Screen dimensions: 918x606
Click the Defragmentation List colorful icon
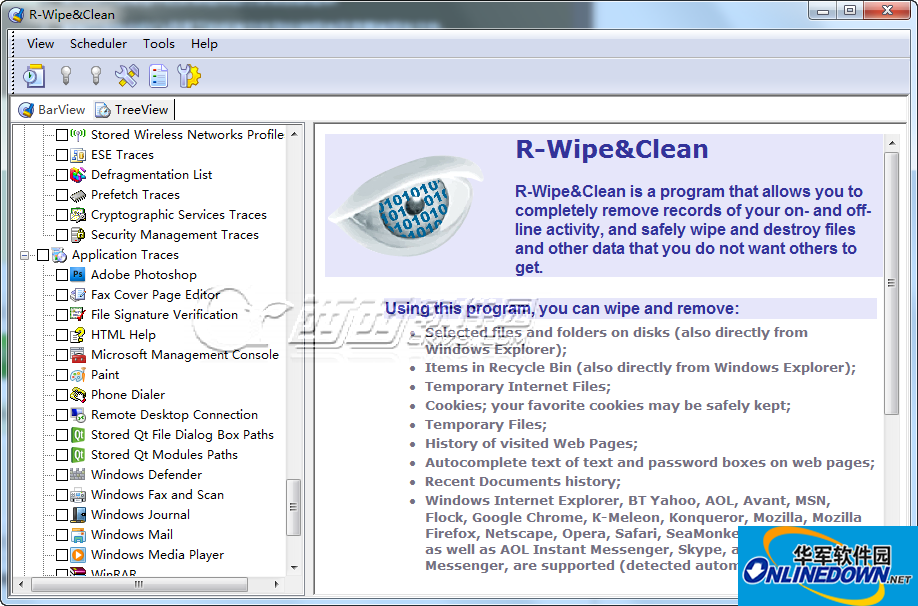[78, 174]
